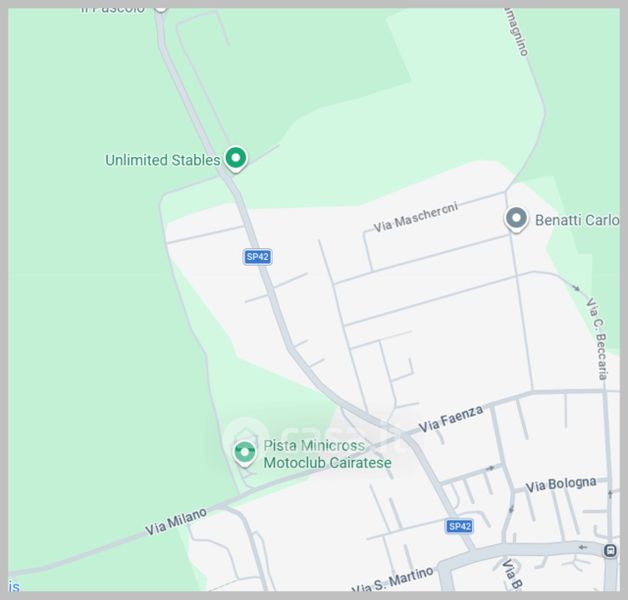Click the Unlimited Stables green pin
The height and width of the screenshot is (600, 628).
(x=236, y=159)
